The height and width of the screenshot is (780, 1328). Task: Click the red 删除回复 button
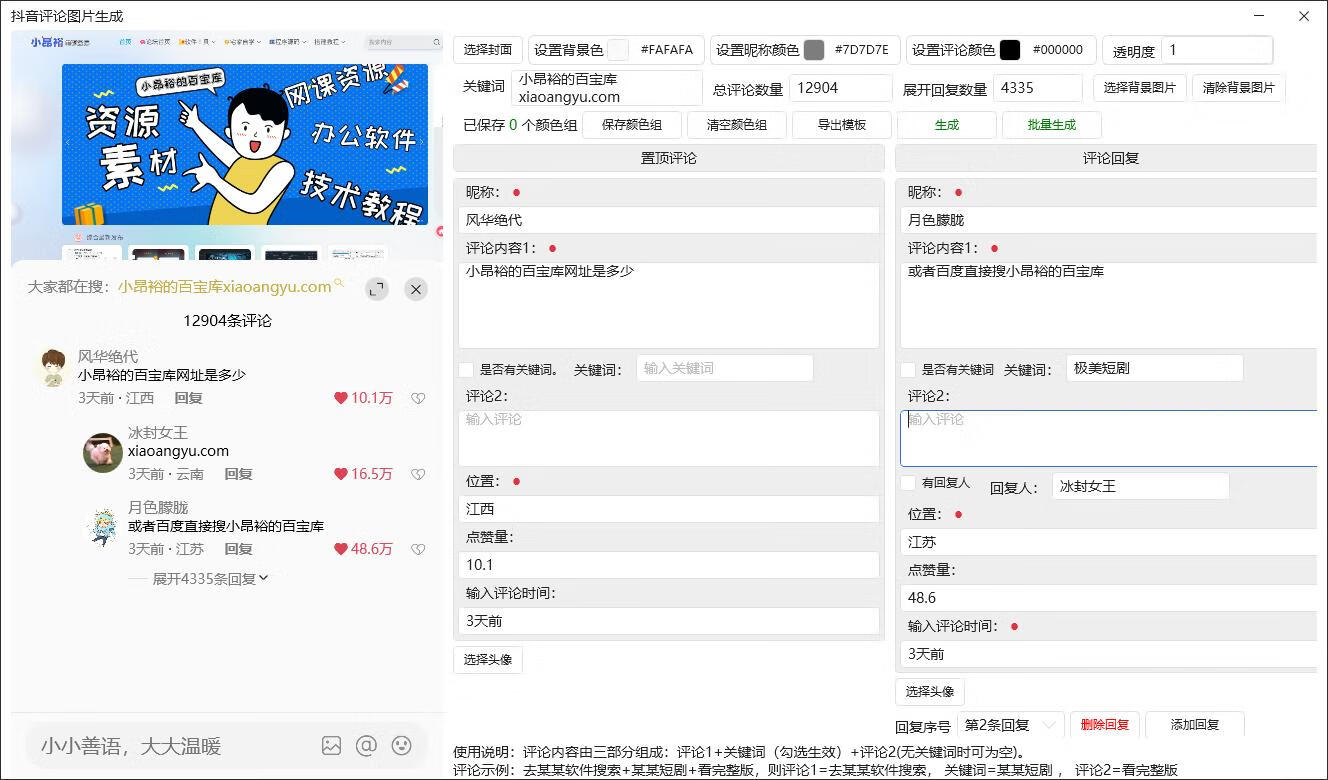point(1105,725)
